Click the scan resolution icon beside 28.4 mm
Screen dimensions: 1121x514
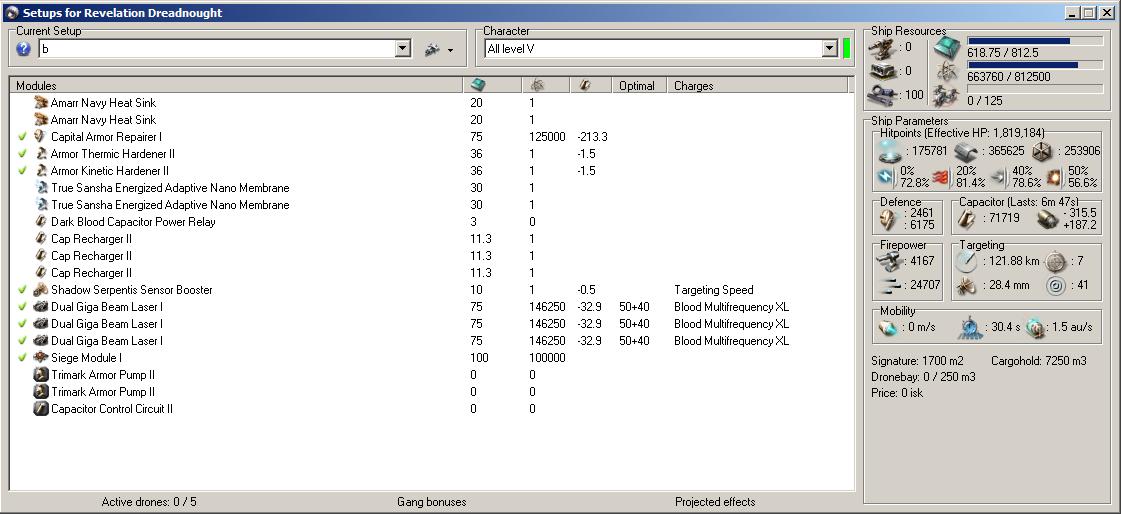coord(968,285)
